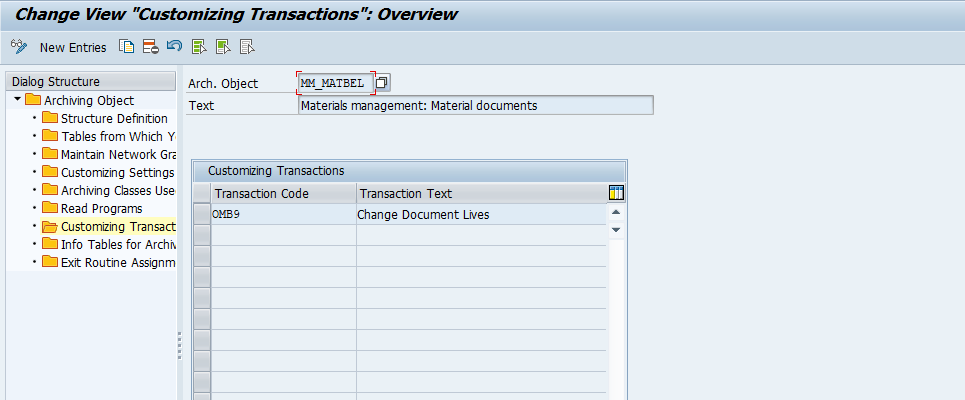
Task: Collapse the Archiving Object tree node
Action: click(x=17, y=99)
